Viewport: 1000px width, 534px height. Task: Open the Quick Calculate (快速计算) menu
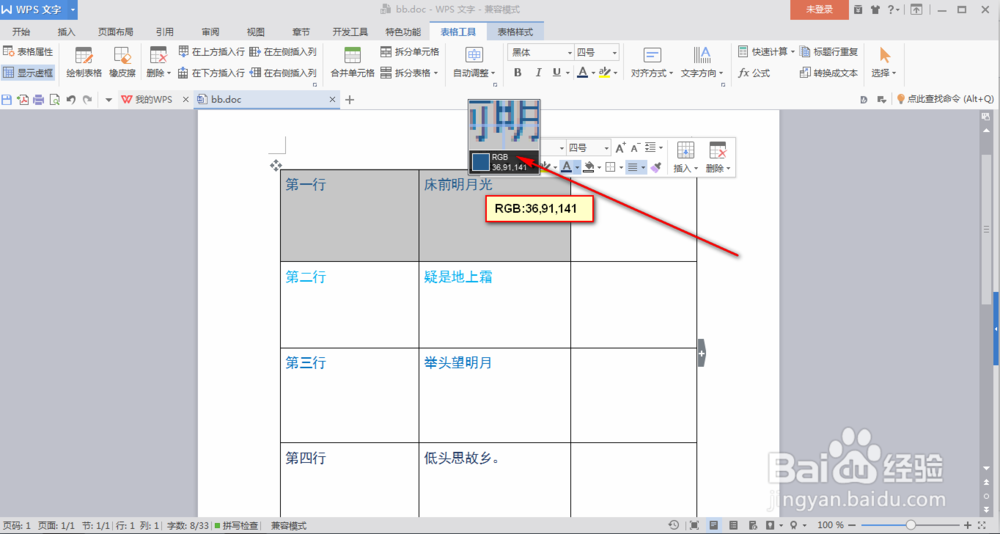(x=766, y=52)
